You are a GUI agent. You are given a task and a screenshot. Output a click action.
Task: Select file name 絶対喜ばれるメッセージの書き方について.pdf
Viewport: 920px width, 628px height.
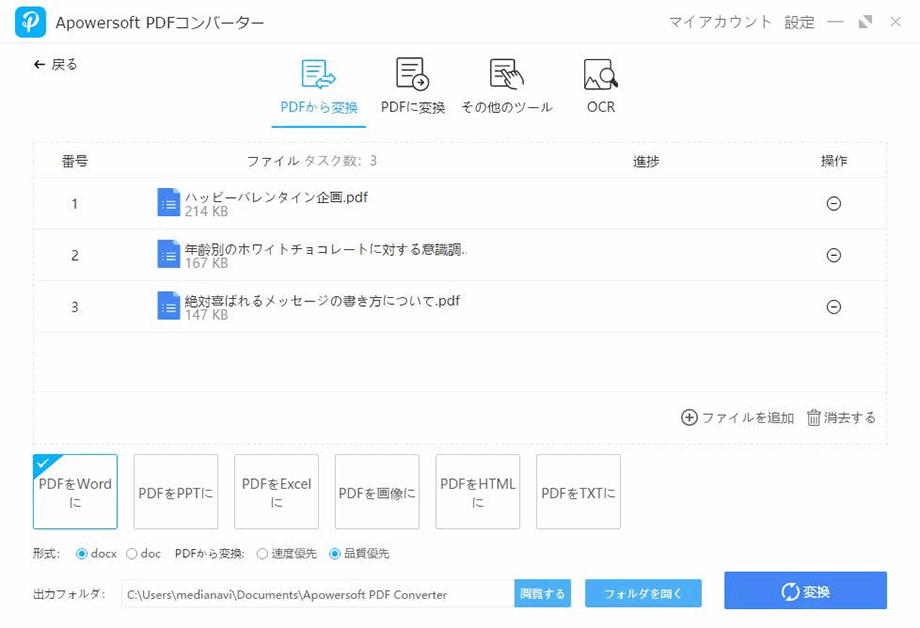322,301
